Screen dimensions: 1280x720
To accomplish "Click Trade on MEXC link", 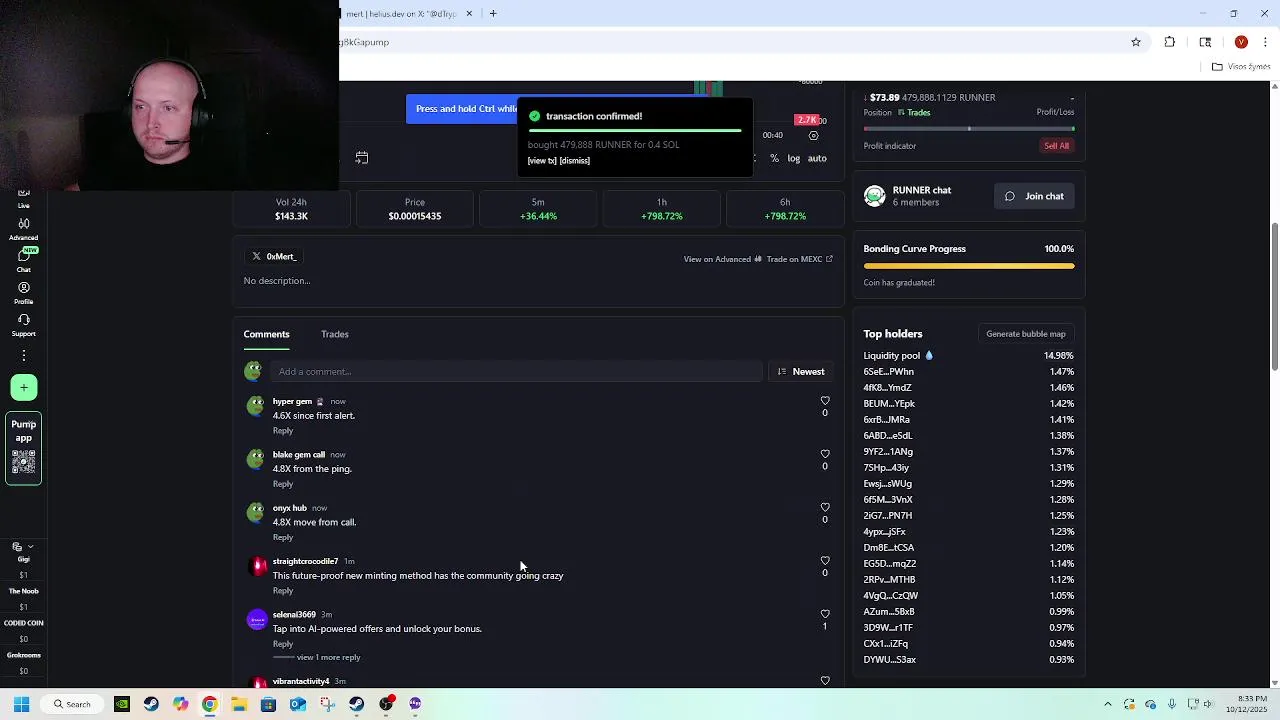I will coord(799,259).
